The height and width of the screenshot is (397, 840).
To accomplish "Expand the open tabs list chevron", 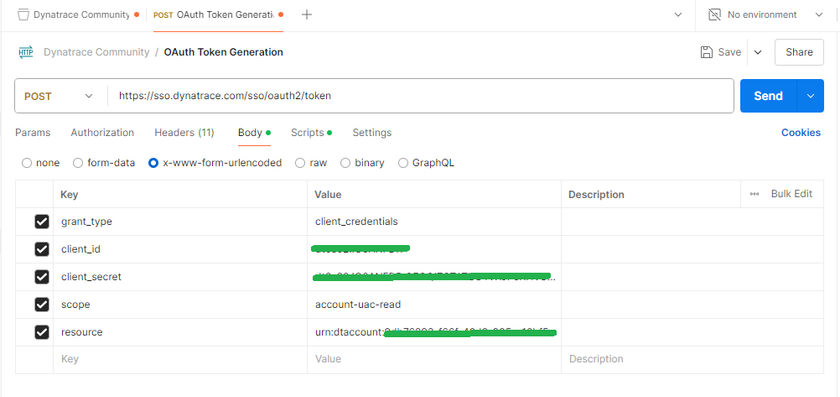I will 678,14.
